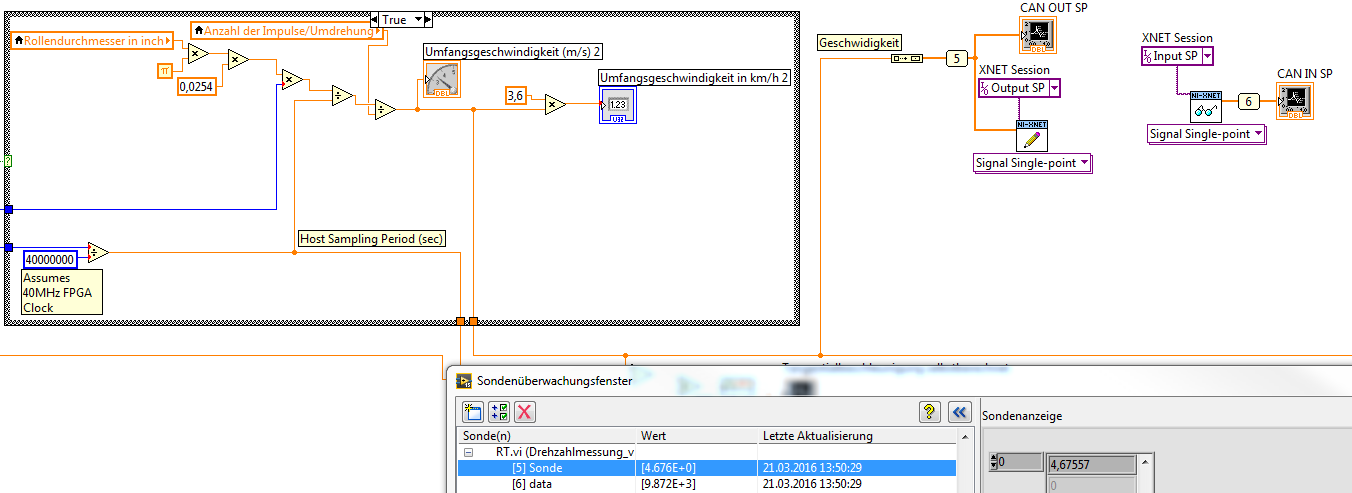Click the Sonde(n) column header

[548, 436]
